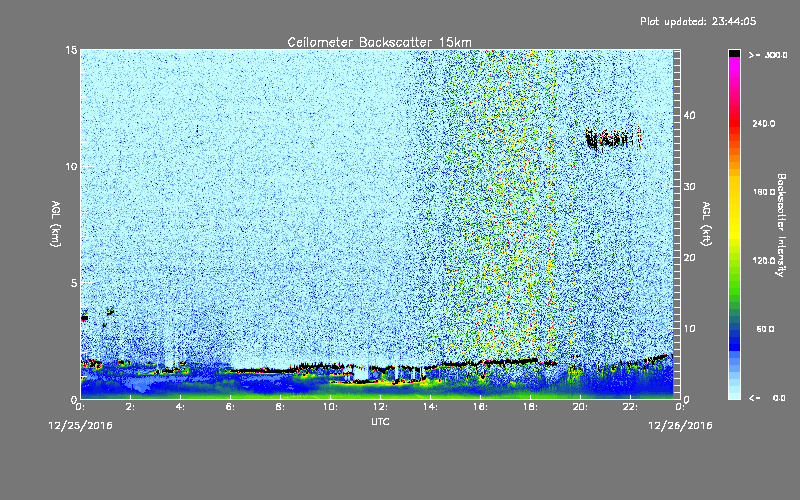The height and width of the screenshot is (500, 800).
Task: Click the "<= 0.0" colorbar label
Action: (768, 398)
